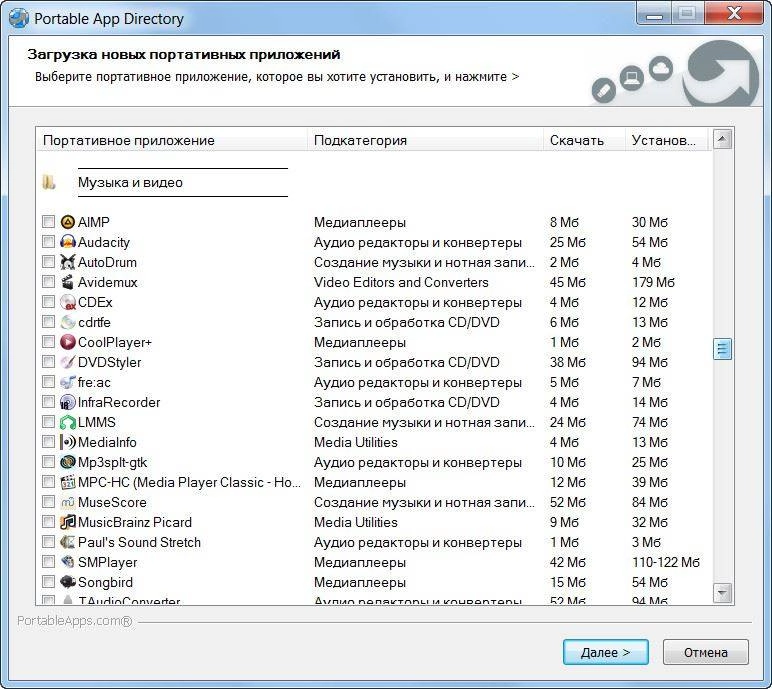
Task: Select the AutoDrum name text
Action: coord(107,262)
